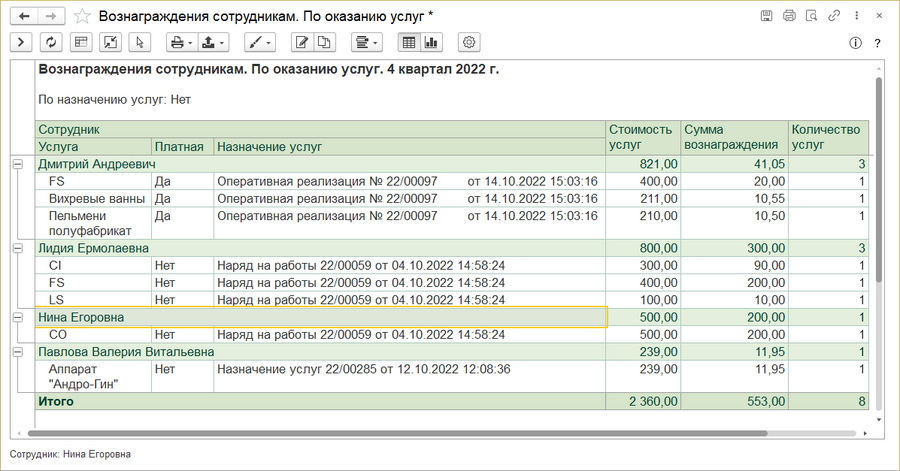
Task: Open dropdown arrow beside the paintbrush icon
Action: [x=268, y=43]
